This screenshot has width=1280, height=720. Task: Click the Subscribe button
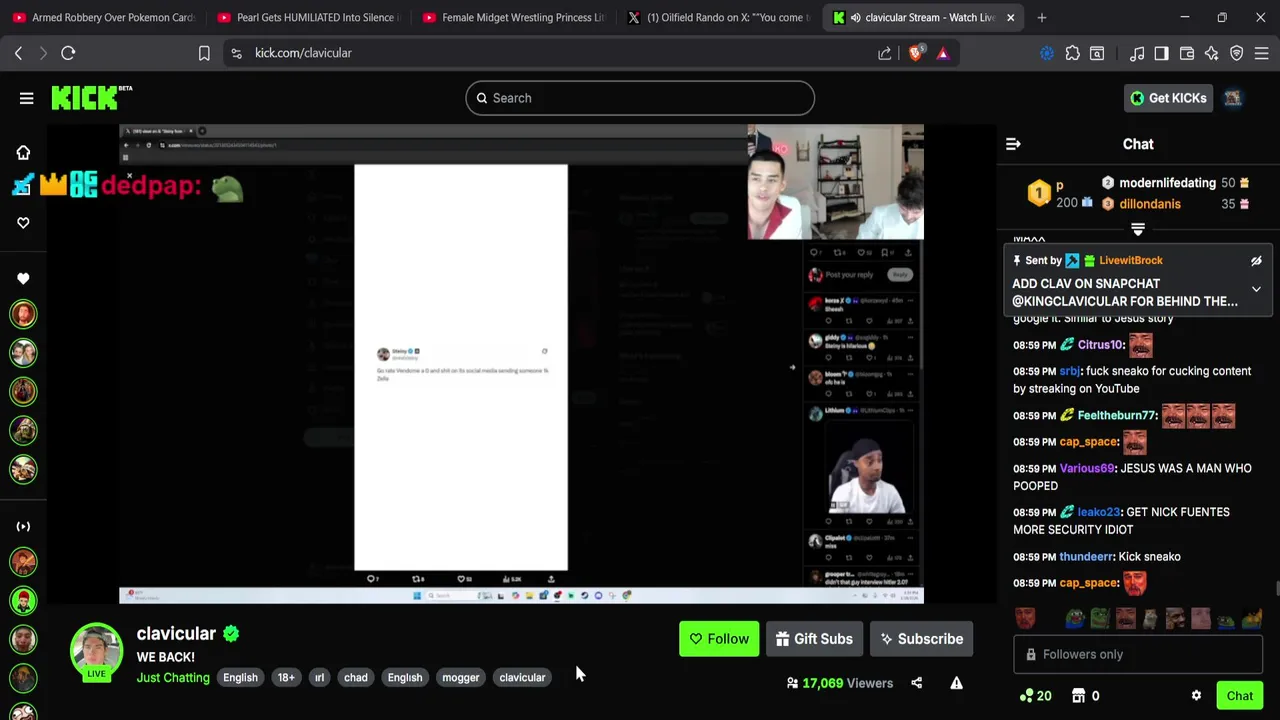click(921, 639)
